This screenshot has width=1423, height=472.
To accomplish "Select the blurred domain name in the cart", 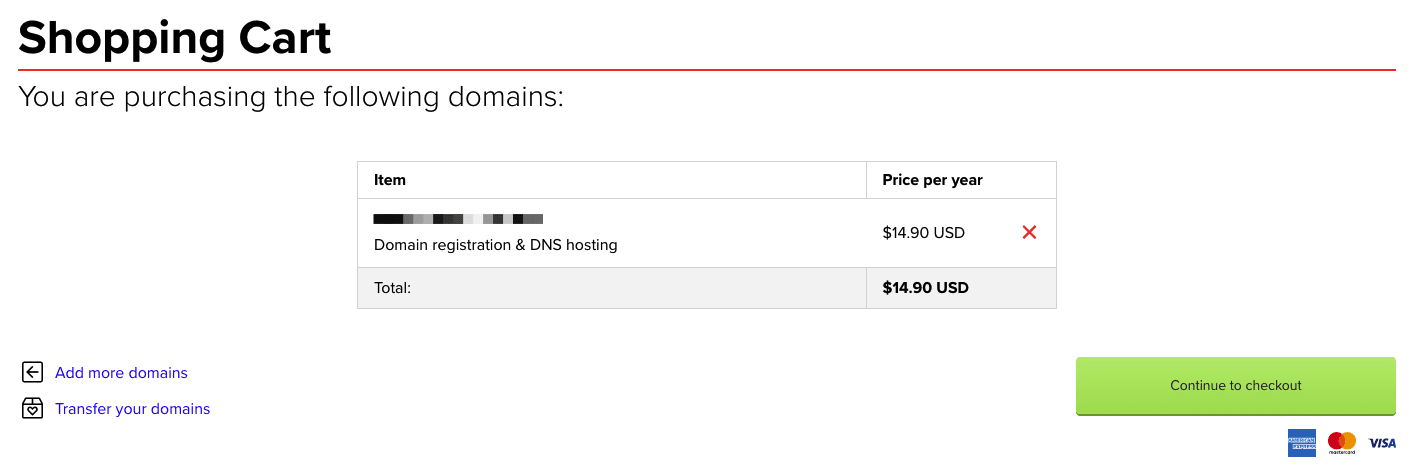I will point(458,218).
